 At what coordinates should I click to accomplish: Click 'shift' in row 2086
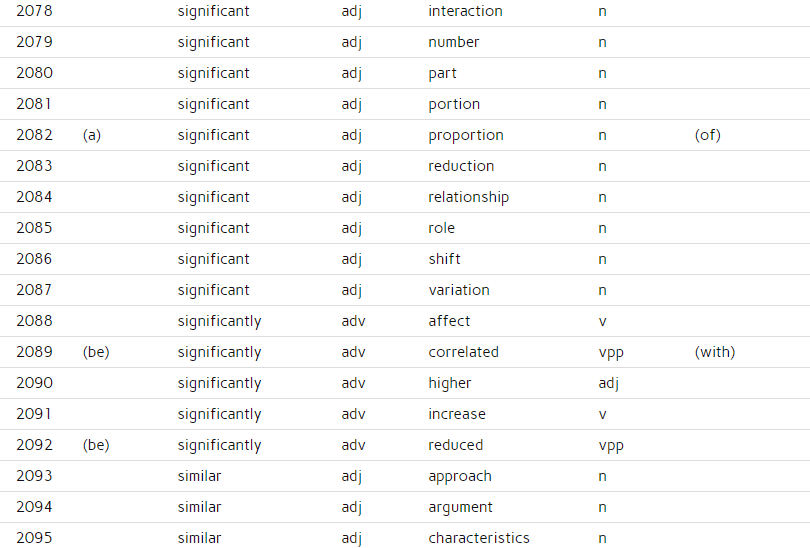[444, 259]
